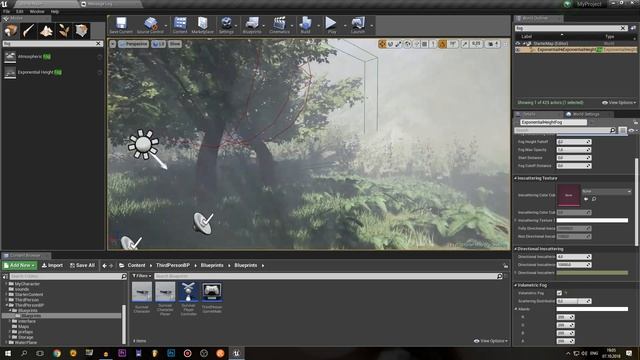
Task: Select Geometry Editing mode icon
Action: (x=82, y=31)
